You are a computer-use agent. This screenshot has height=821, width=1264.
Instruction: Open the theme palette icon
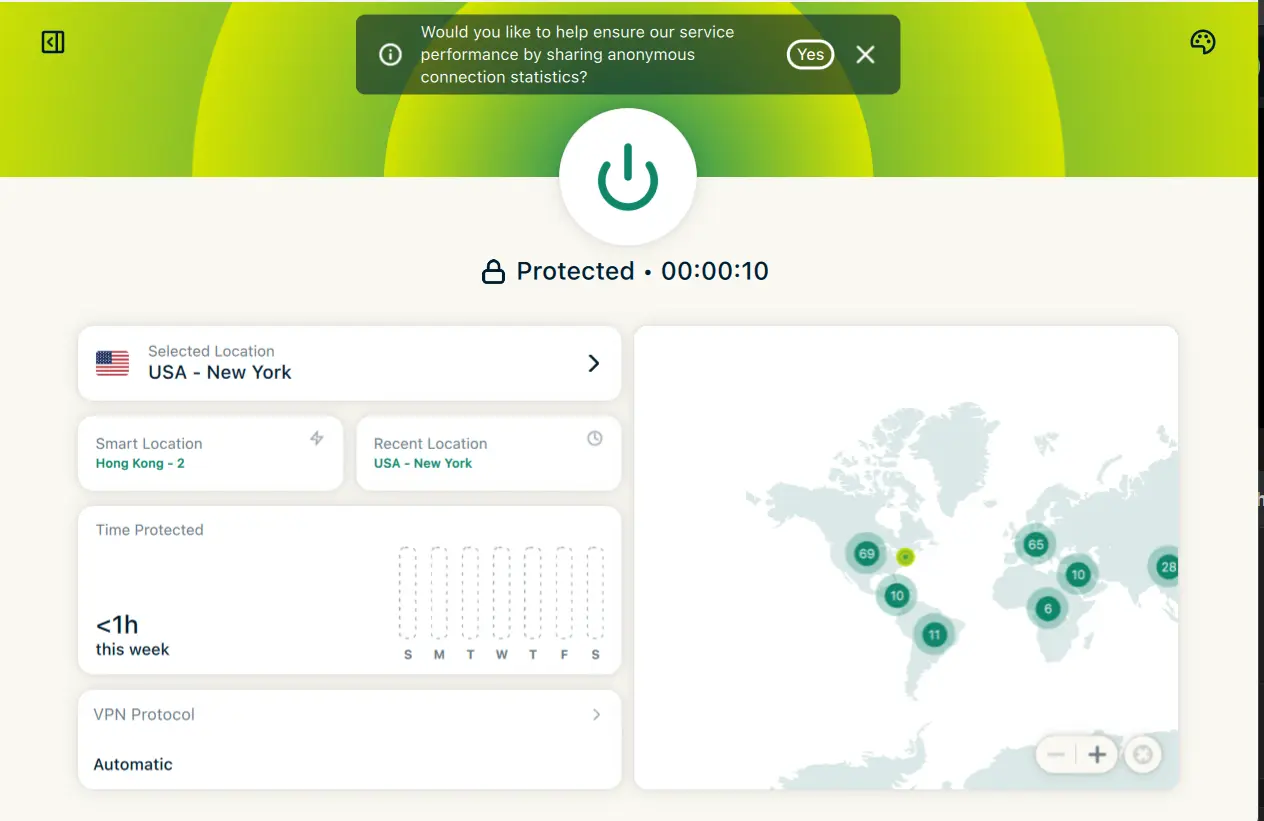tap(1202, 42)
